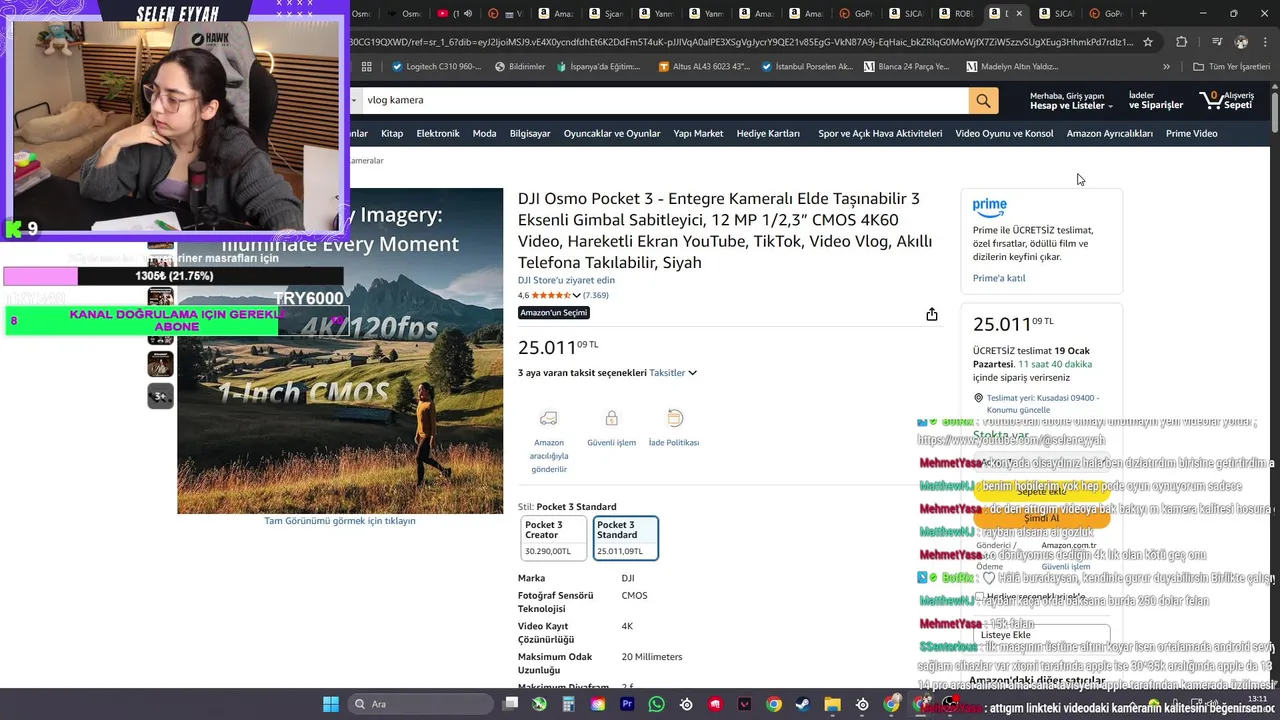Open the Hesap ve Listeler dropdown

[x=1071, y=101]
